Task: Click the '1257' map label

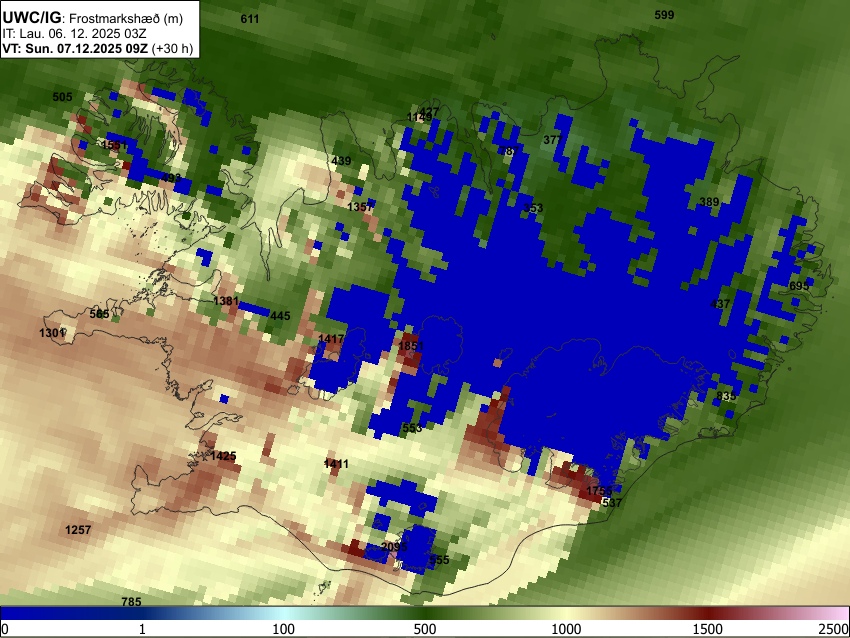Action: coord(78,530)
